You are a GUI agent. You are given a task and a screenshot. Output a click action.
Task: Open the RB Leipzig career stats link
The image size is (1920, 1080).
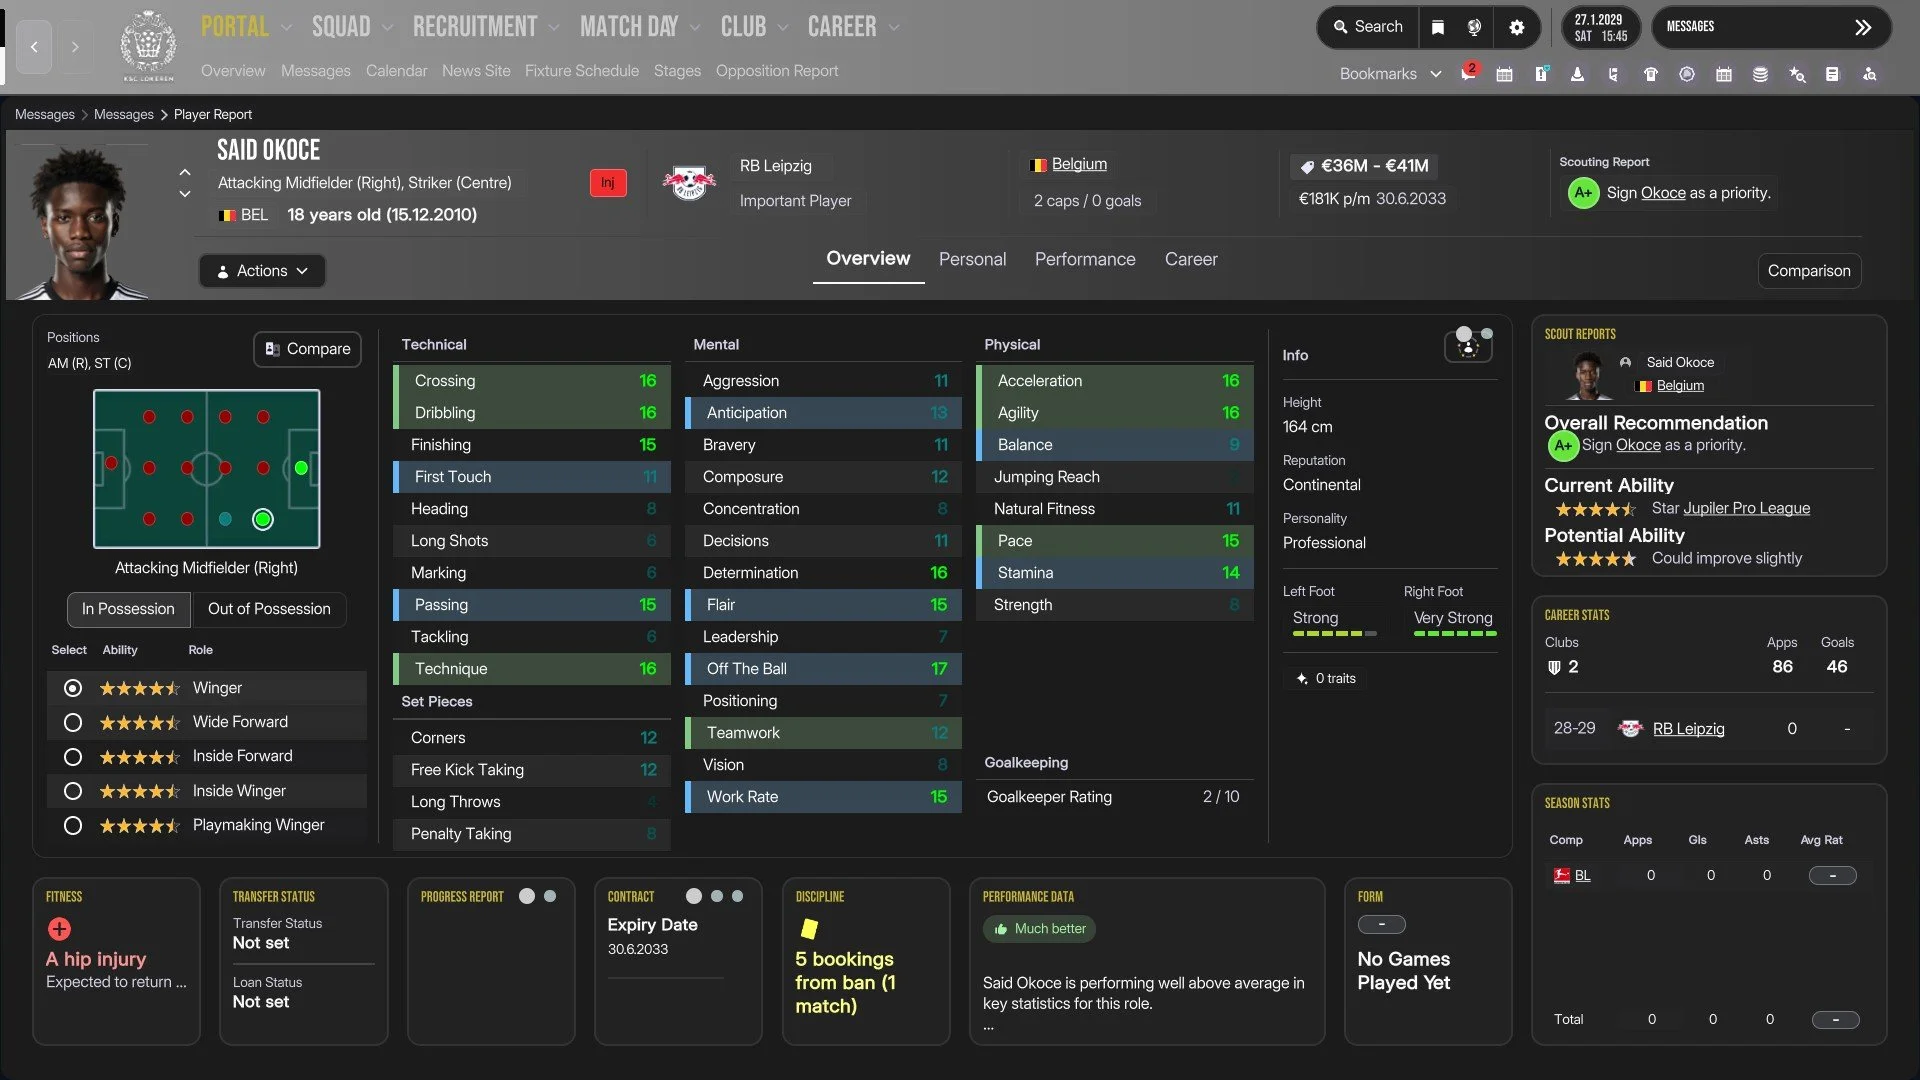(1688, 729)
